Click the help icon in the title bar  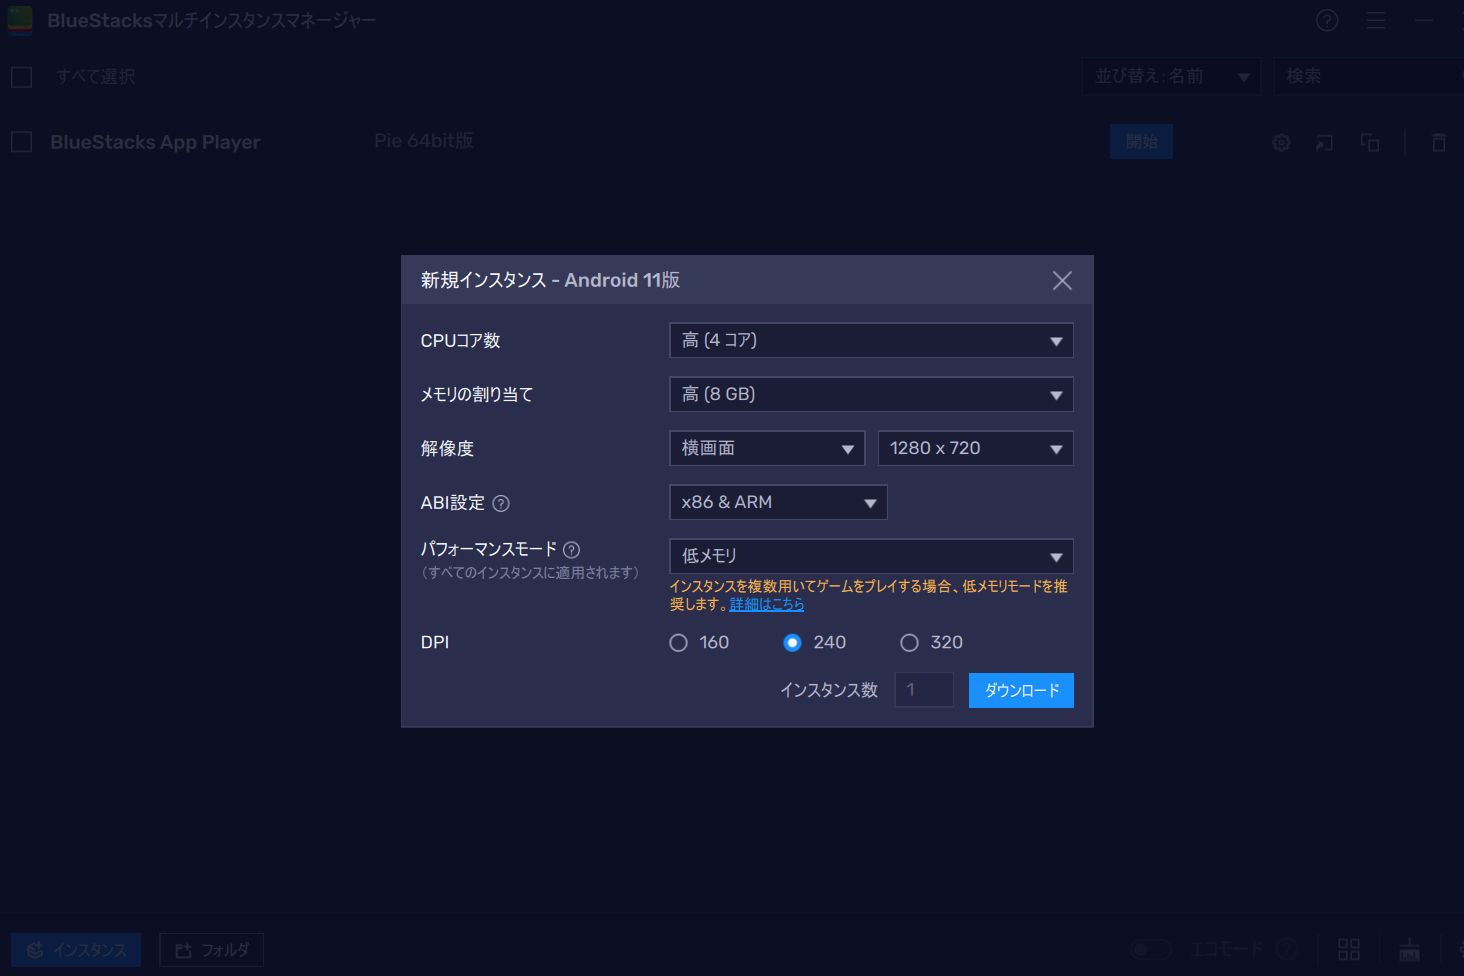(1327, 20)
